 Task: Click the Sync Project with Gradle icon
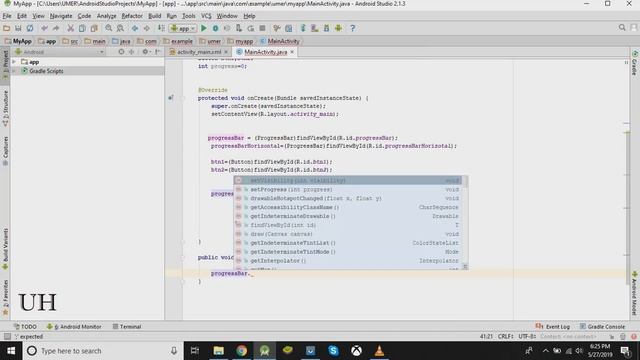tap(303, 28)
